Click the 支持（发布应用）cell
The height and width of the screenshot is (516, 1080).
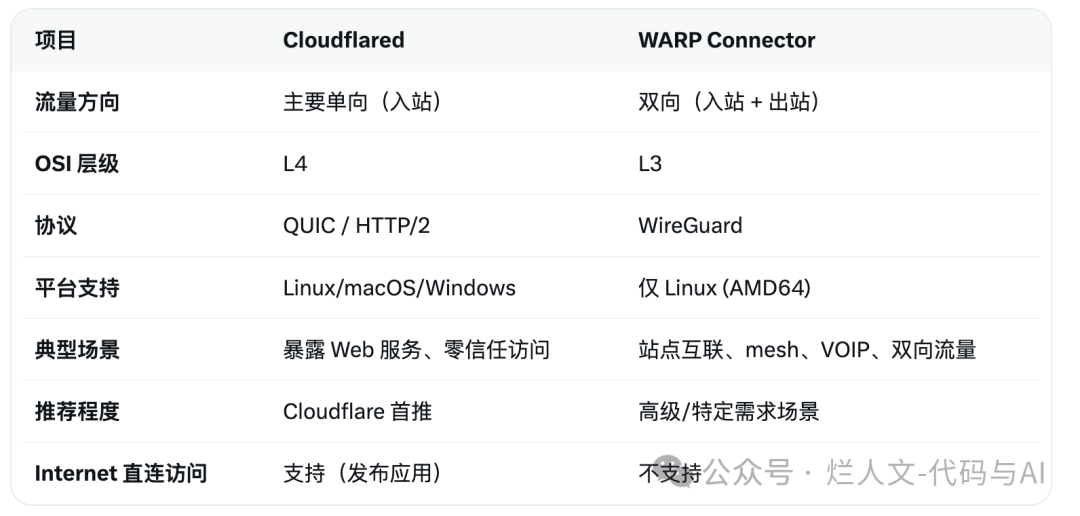(x=363, y=473)
